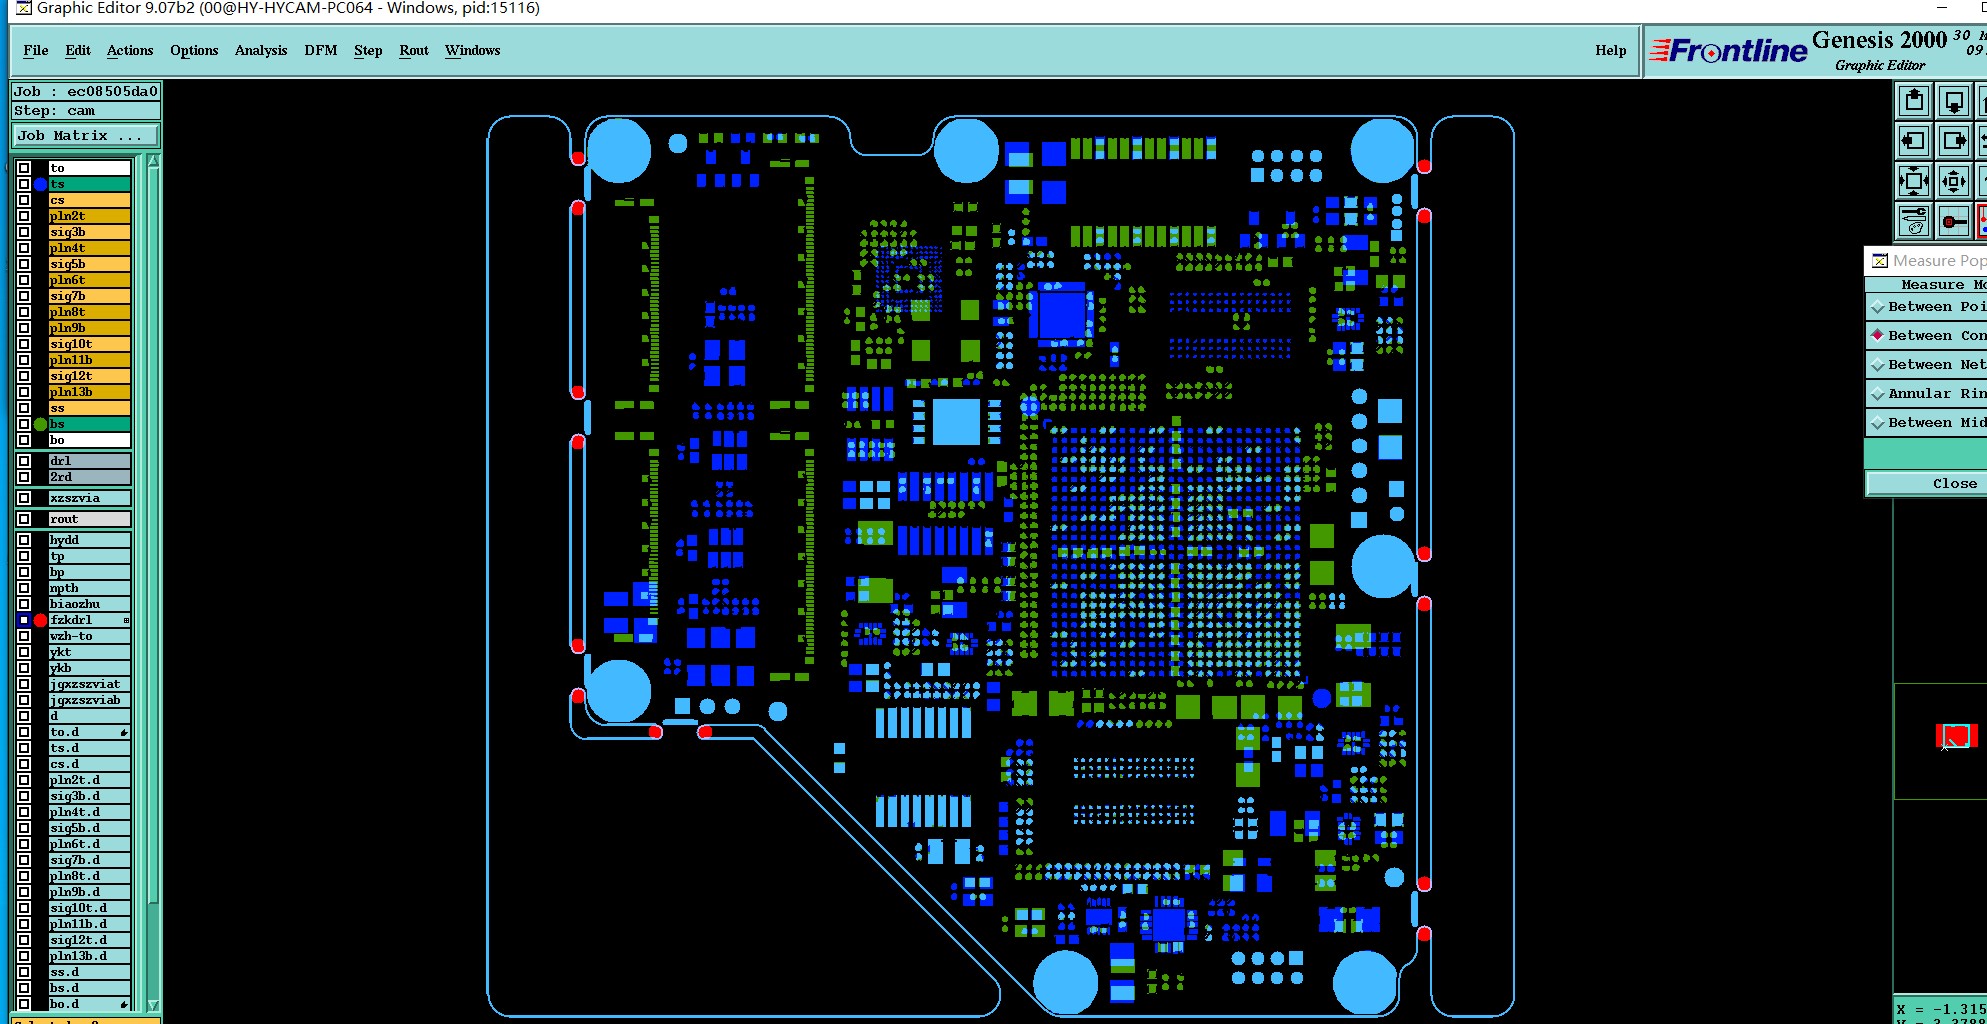Screen dimensions: 1987x1024
Task: Open the Rout menu
Action: click(414, 50)
